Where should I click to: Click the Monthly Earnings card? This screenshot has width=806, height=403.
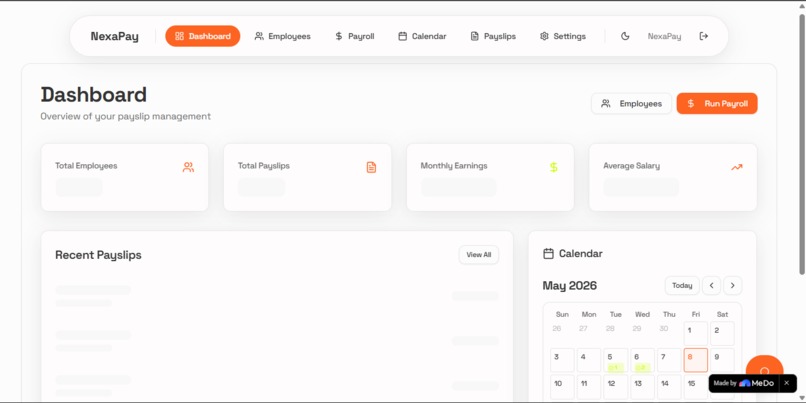pyautogui.click(x=490, y=177)
